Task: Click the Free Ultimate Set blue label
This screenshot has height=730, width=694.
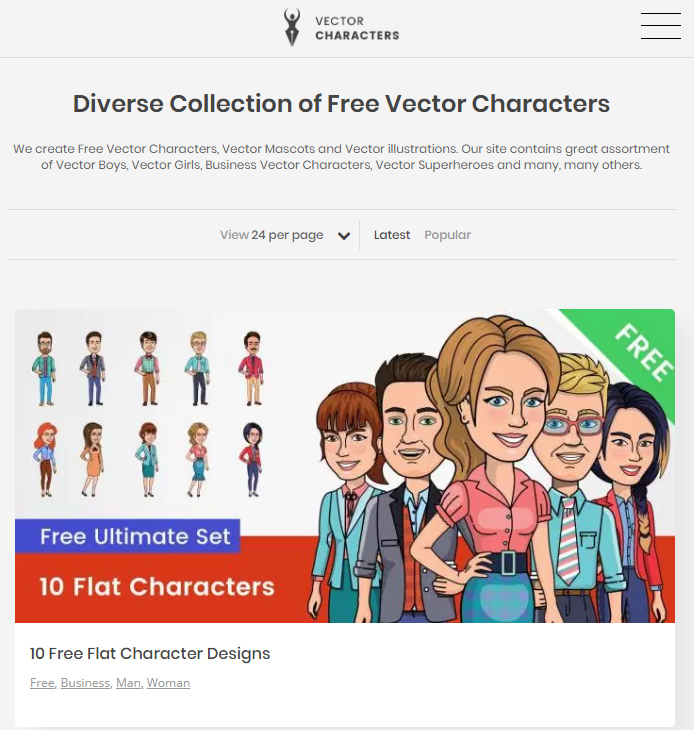Action: point(128,536)
